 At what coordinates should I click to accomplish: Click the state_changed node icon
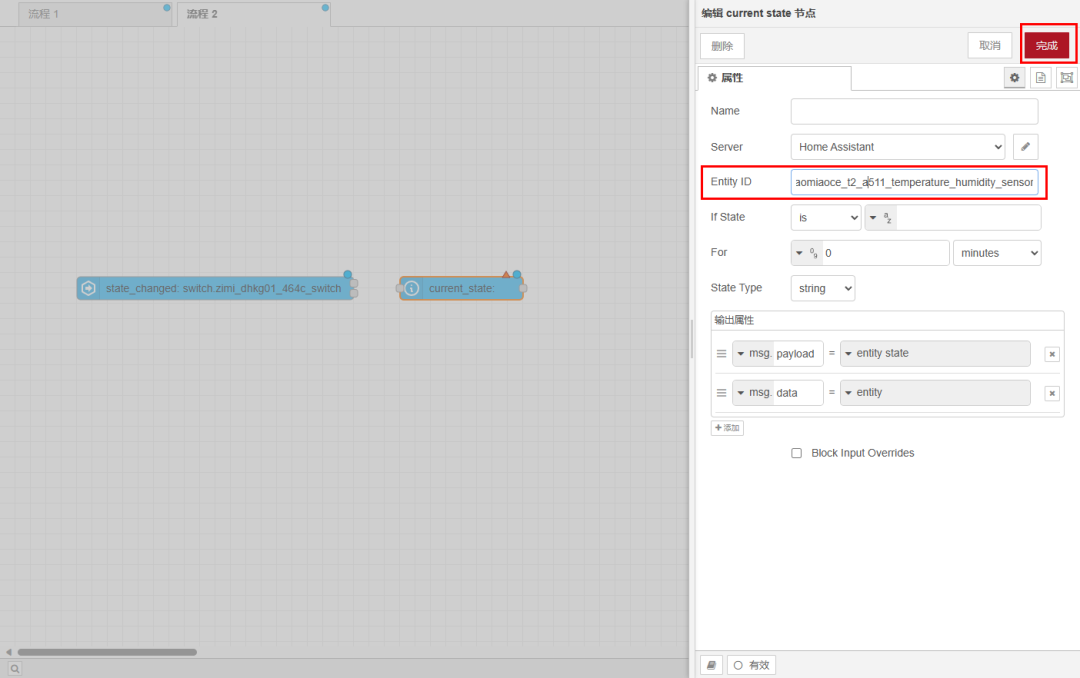click(x=88, y=288)
